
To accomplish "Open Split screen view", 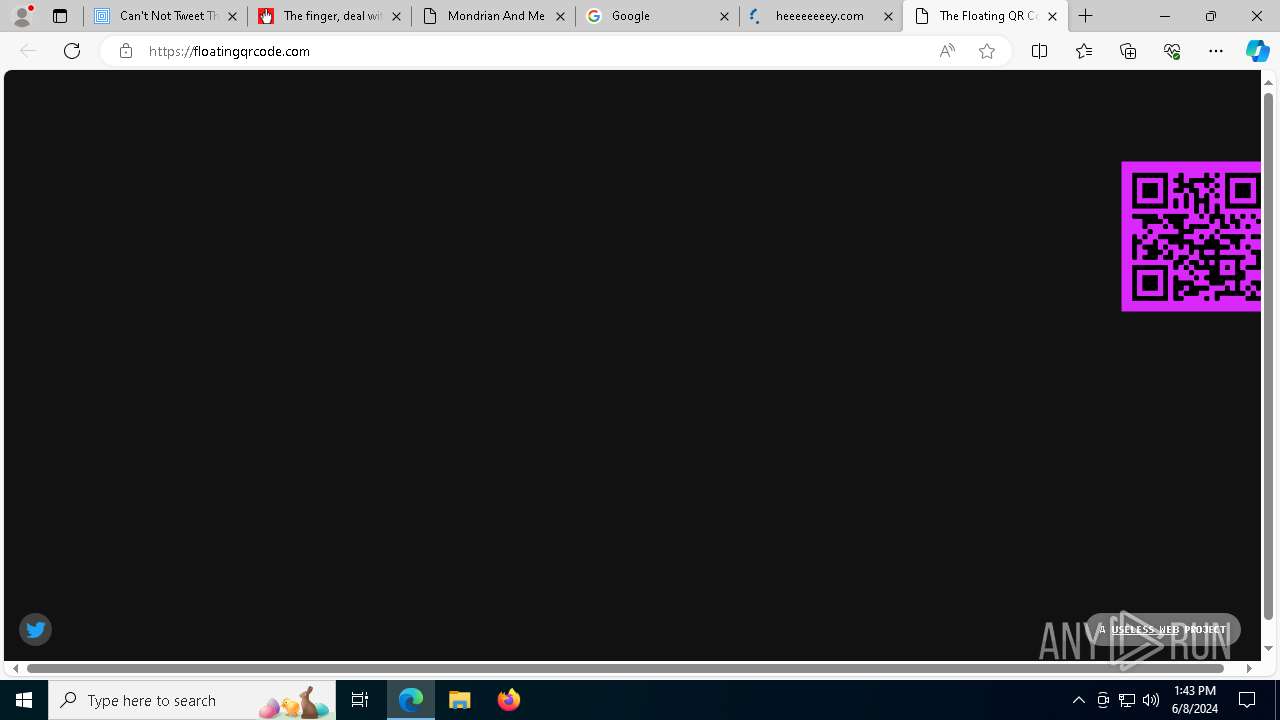I will point(1039,51).
